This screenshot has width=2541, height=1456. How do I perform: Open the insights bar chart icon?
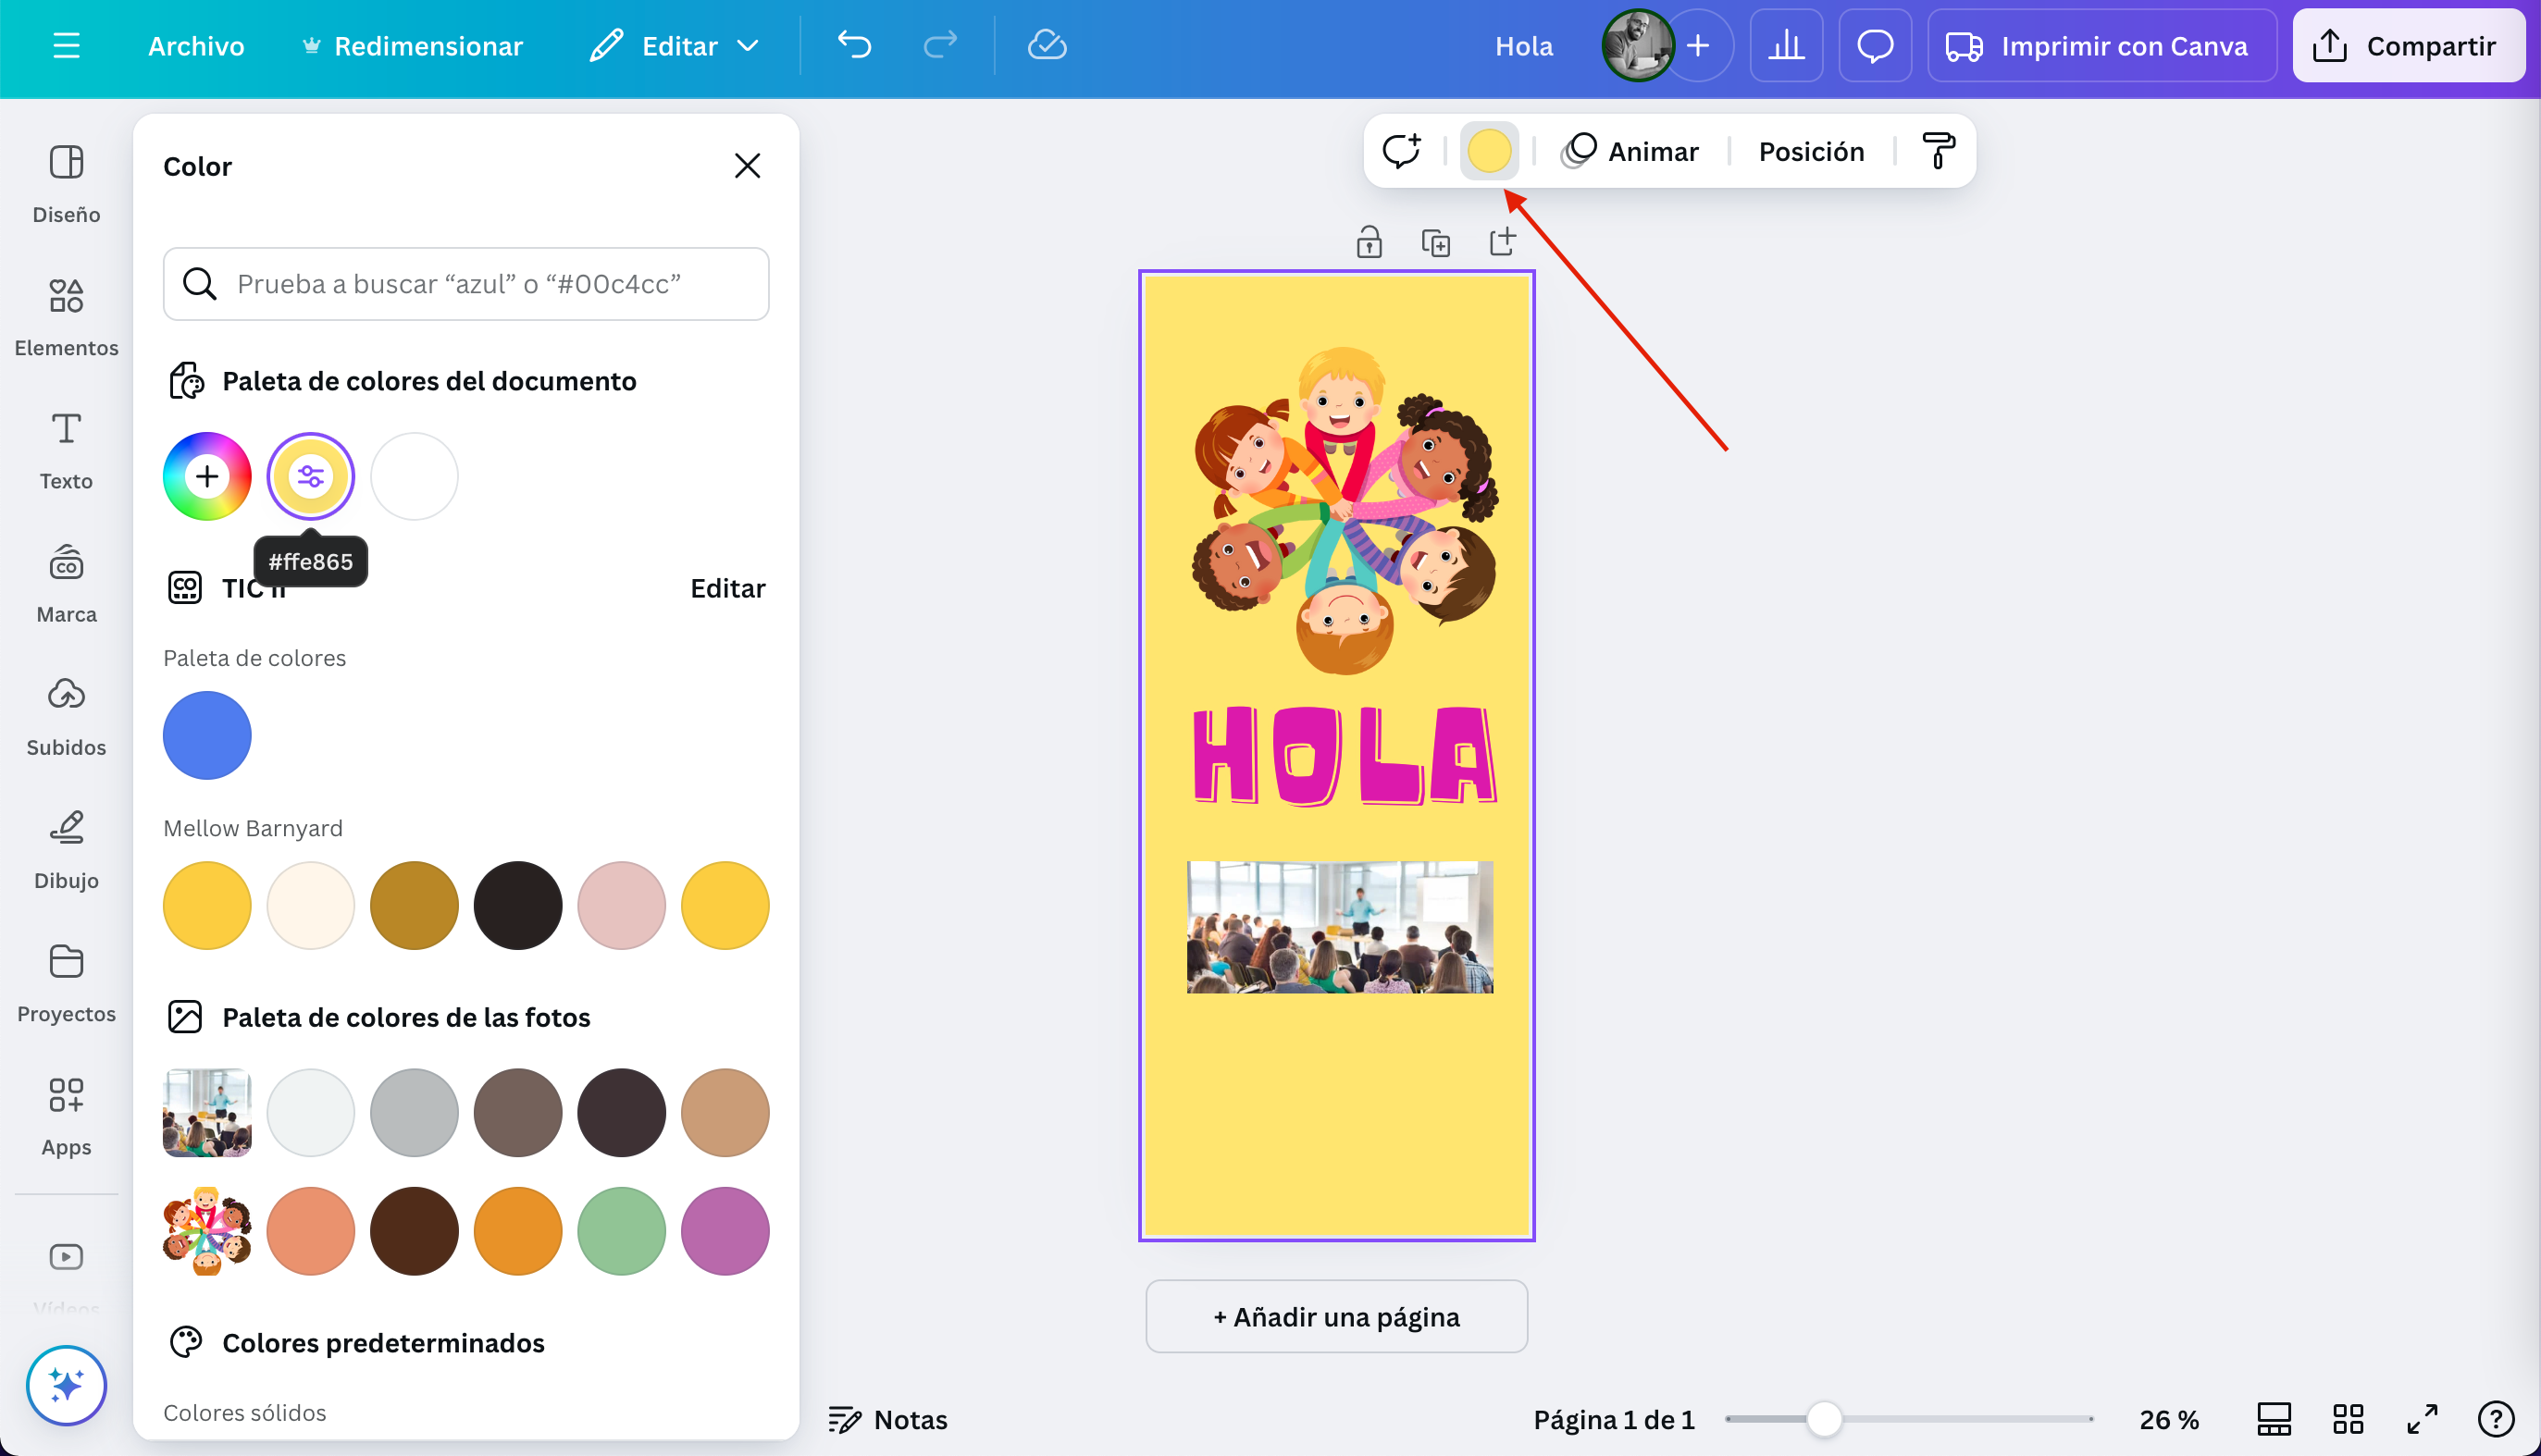(1786, 46)
